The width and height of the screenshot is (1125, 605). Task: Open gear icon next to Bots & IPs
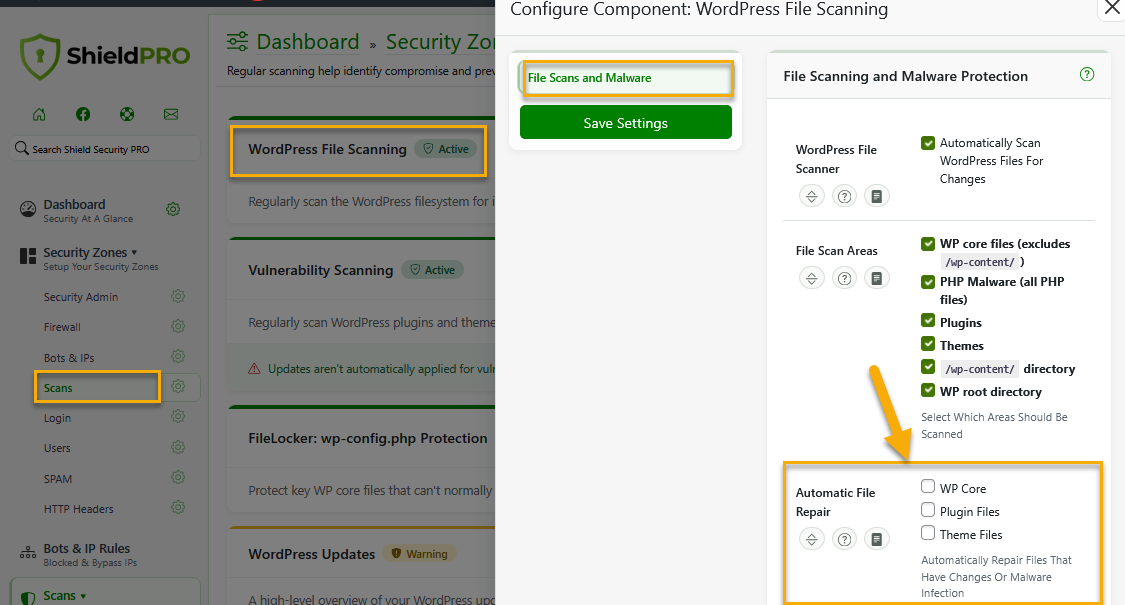click(178, 357)
